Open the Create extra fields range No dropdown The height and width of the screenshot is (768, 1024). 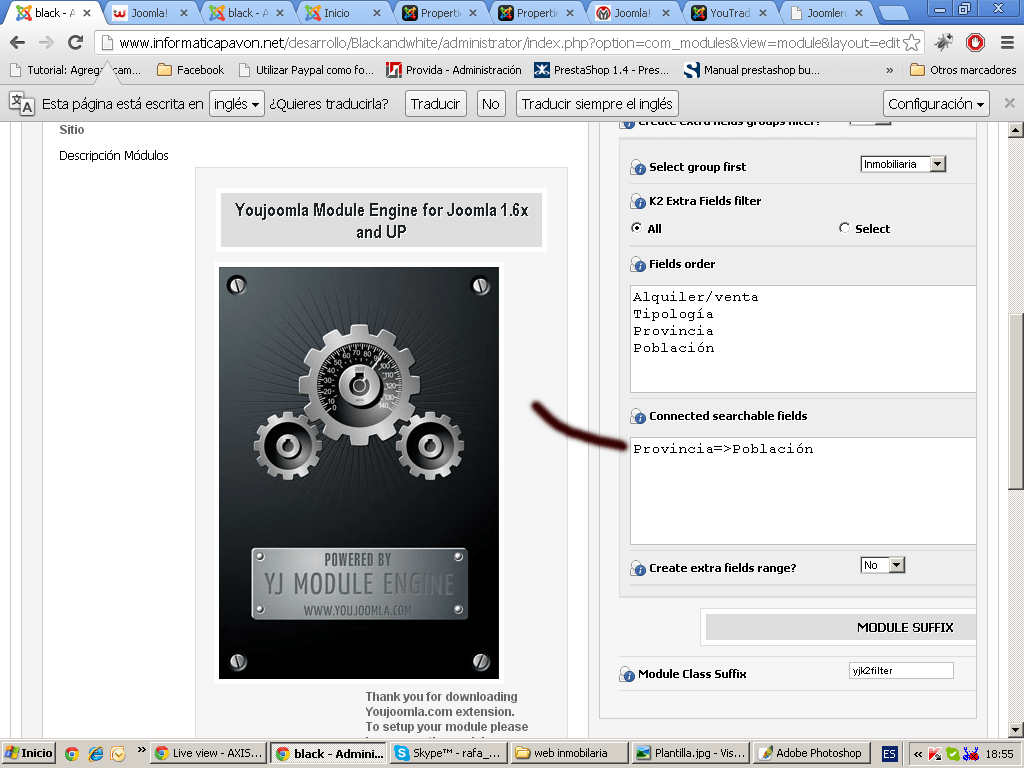coord(882,565)
